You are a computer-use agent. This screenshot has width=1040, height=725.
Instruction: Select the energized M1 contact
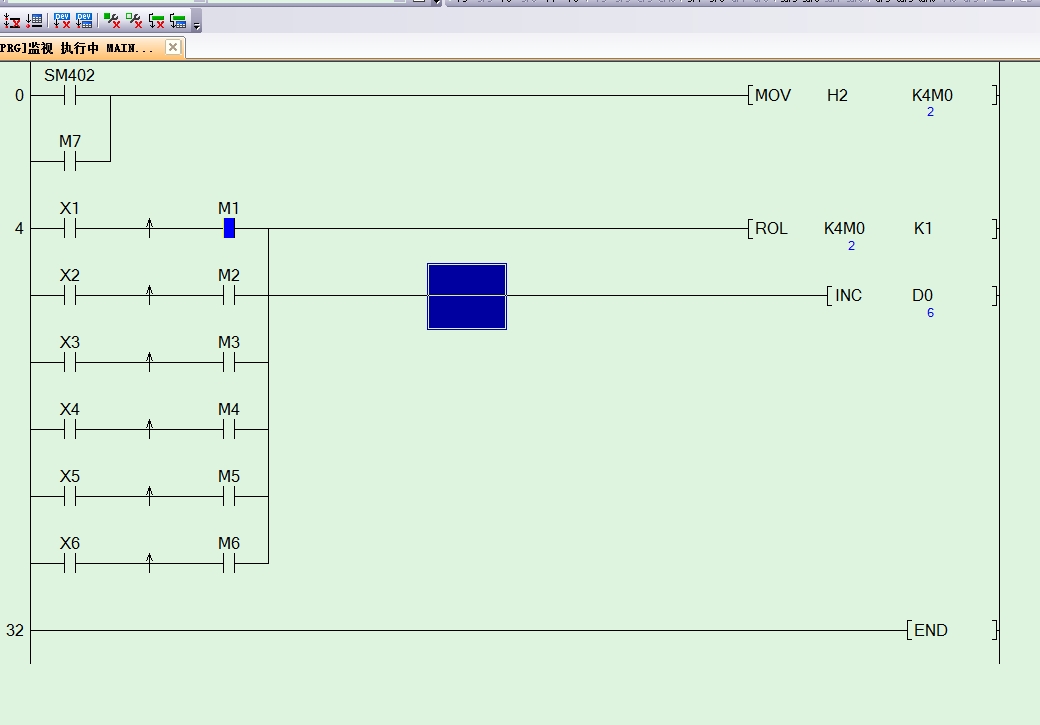pyautogui.click(x=229, y=229)
